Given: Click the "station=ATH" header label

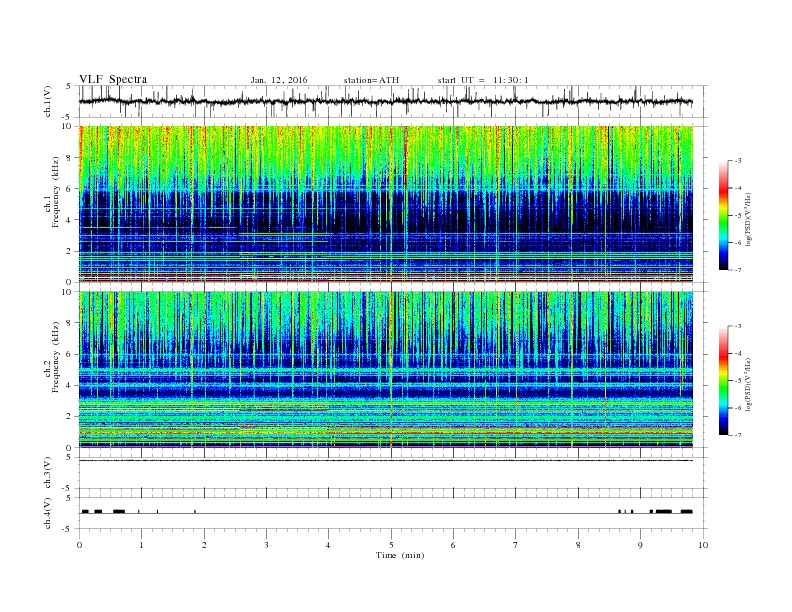Looking at the screenshot, I should point(371,80).
